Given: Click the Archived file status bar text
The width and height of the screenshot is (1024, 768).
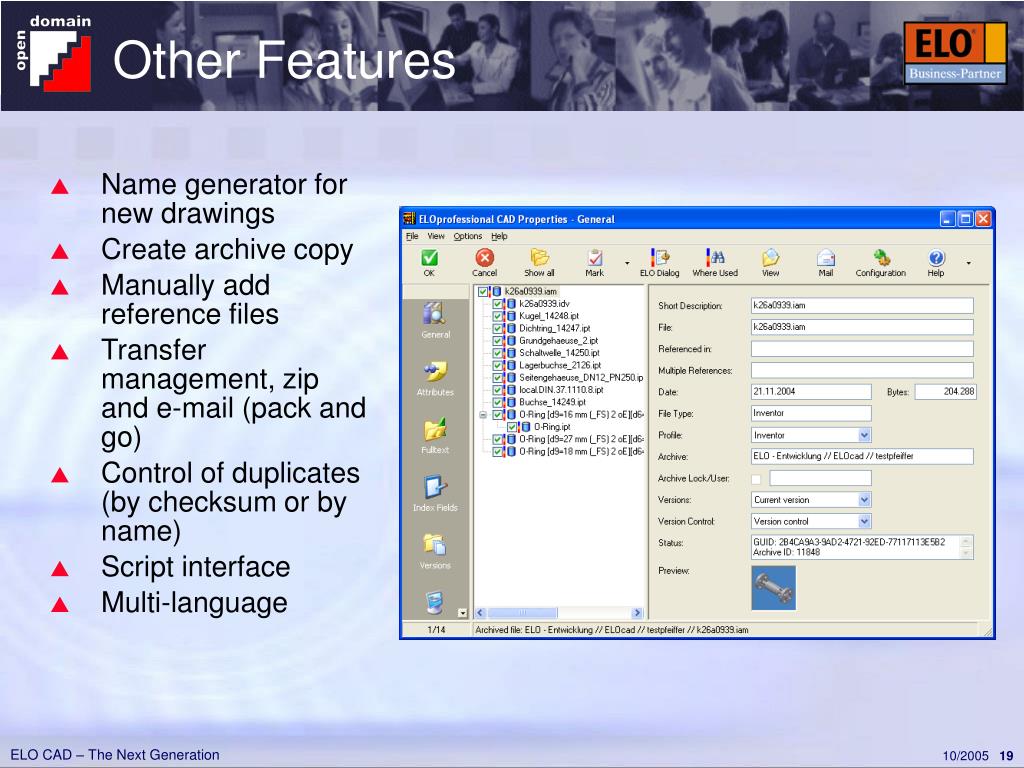Looking at the screenshot, I should [x=612, y=630].
